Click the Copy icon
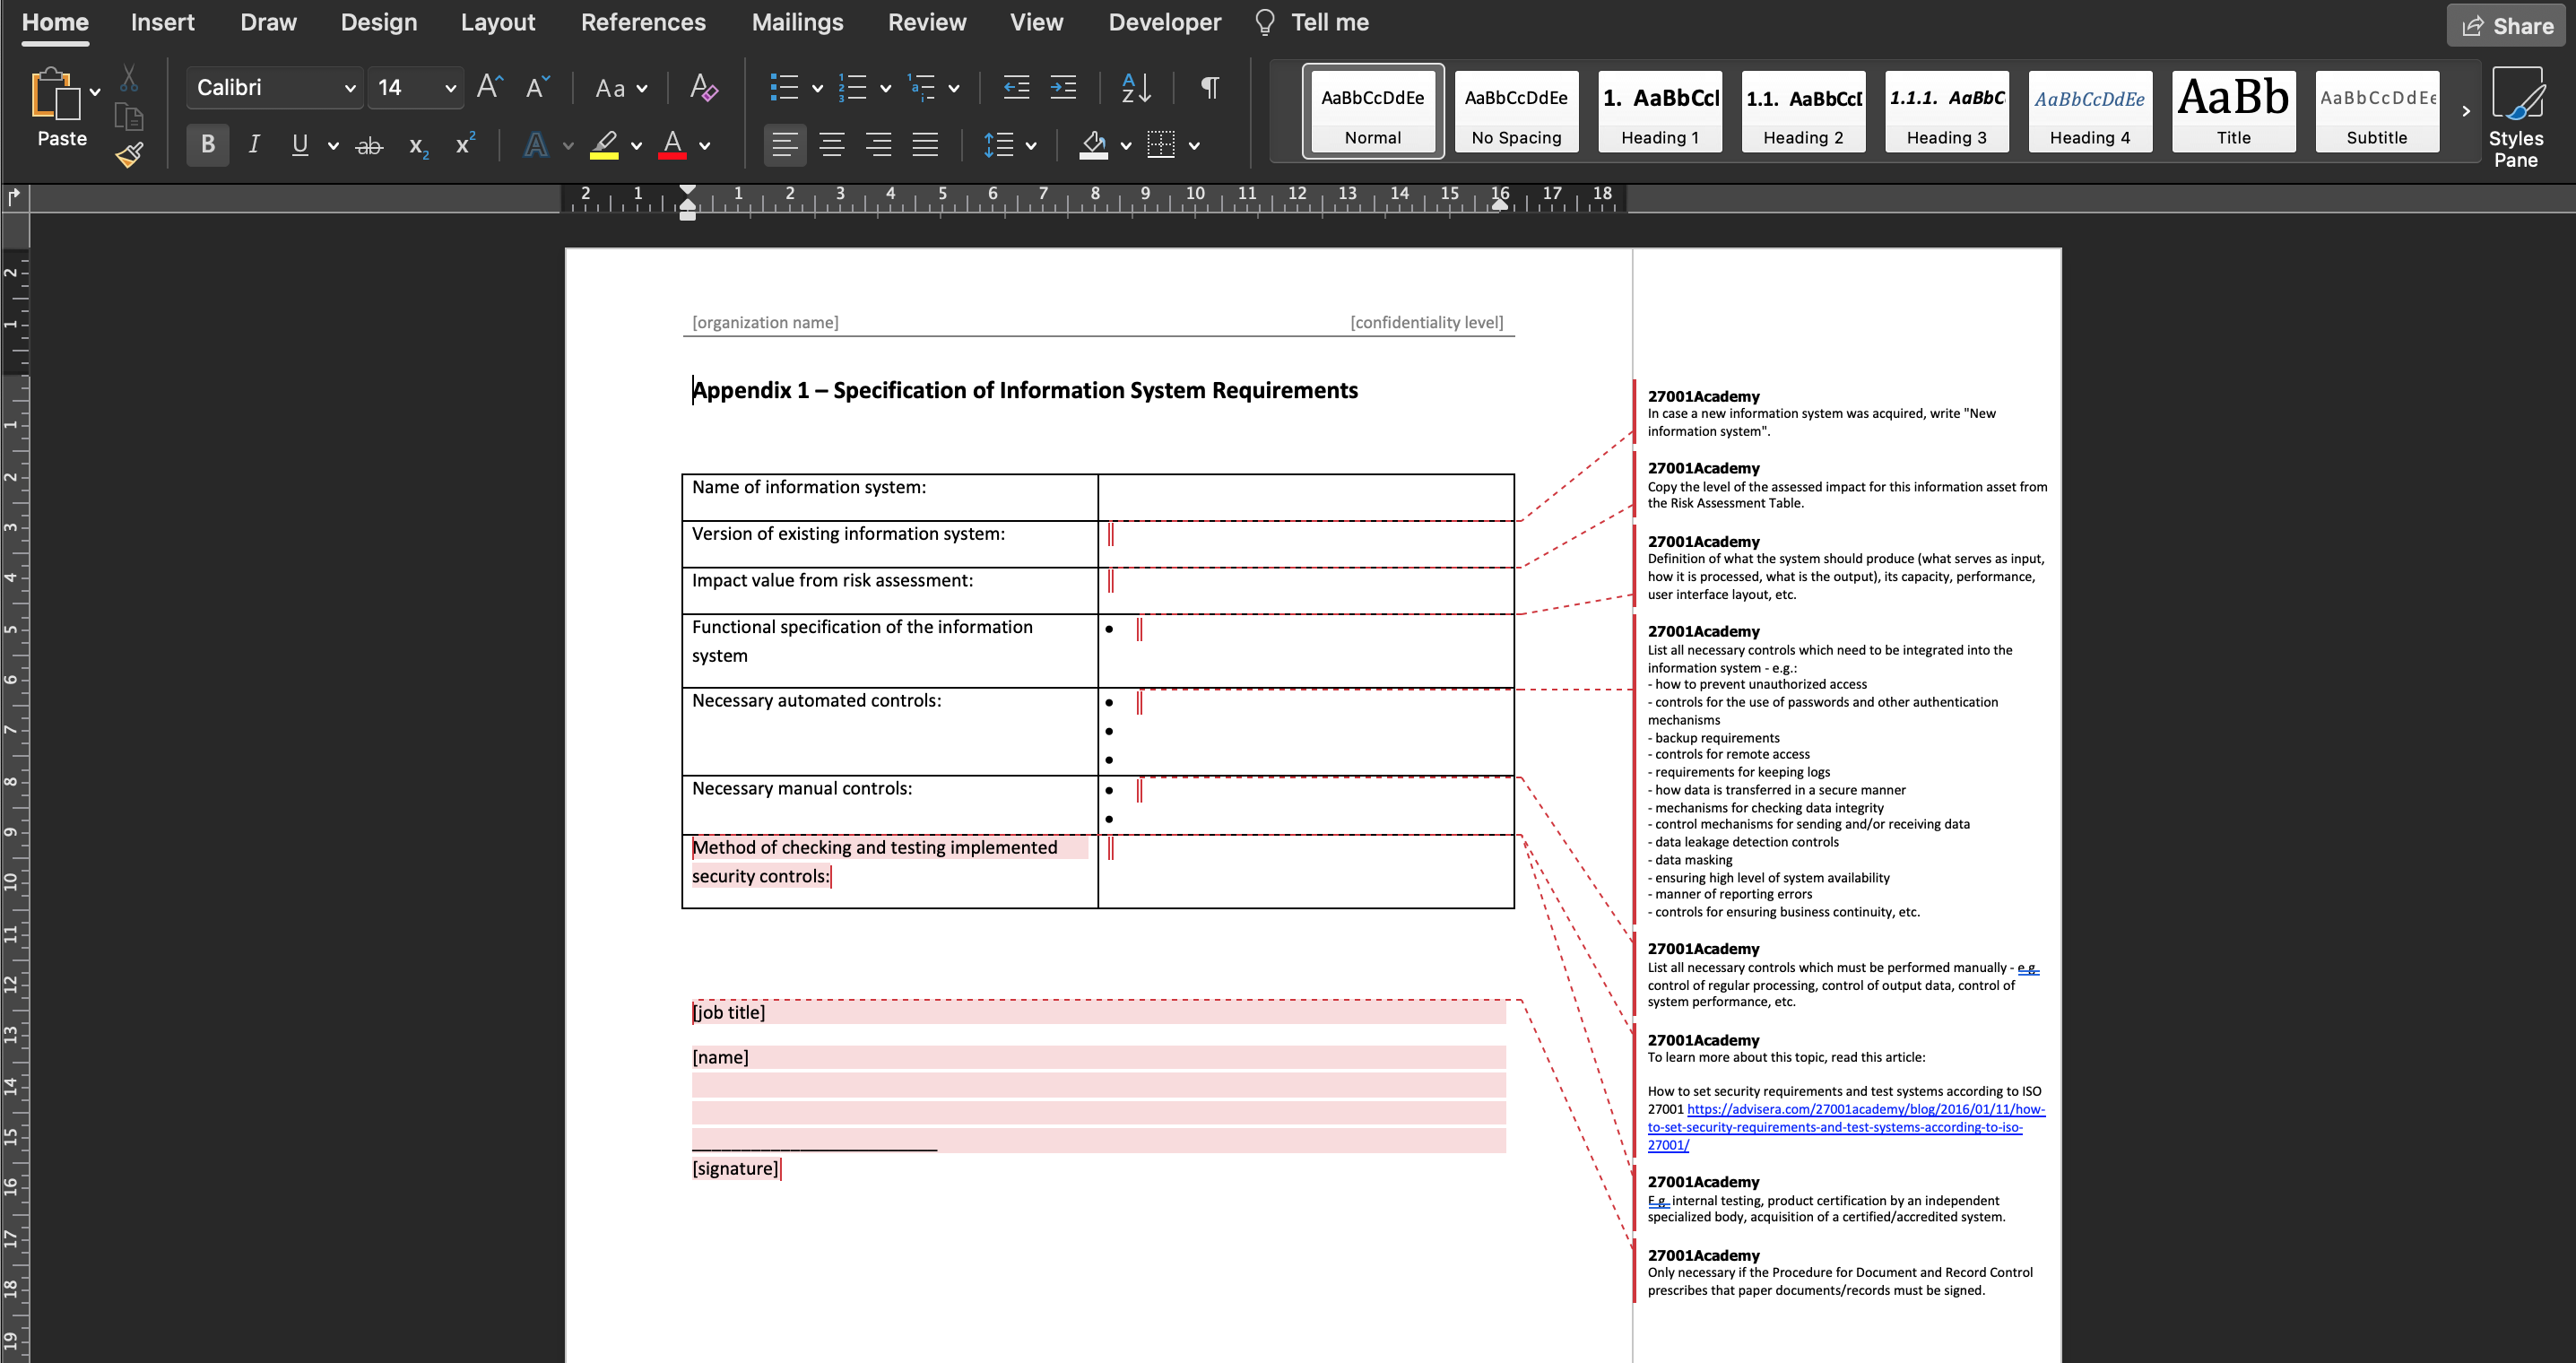This screenshot has width=2576, height=1363. [129, 116]
